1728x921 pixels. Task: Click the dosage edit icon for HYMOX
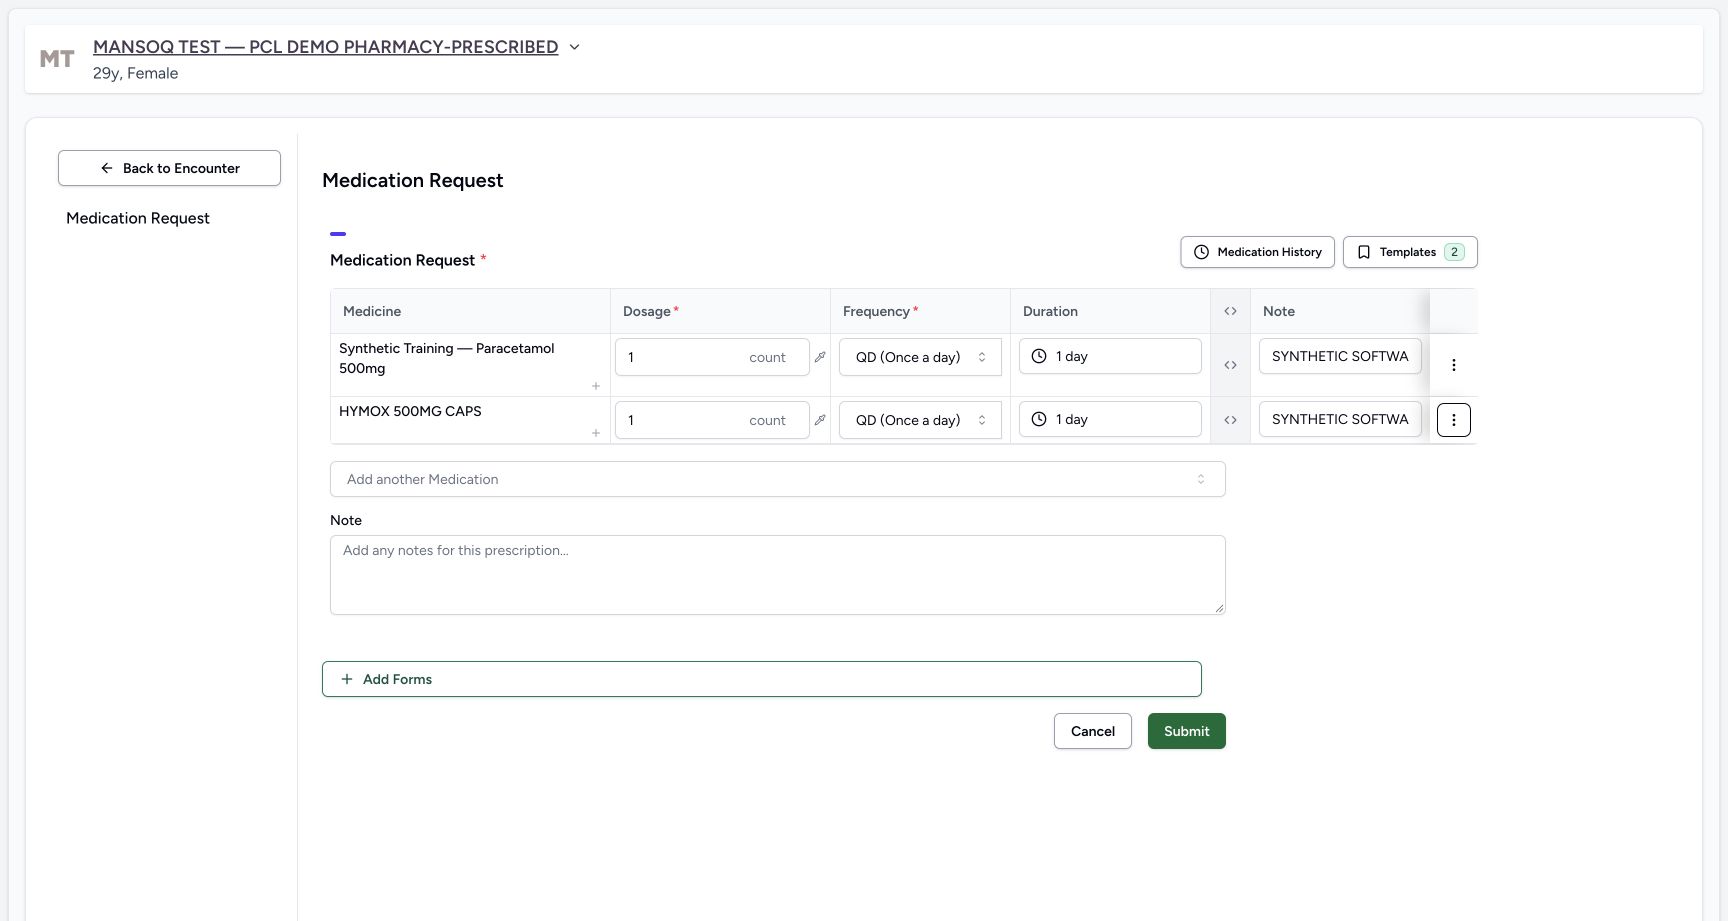[820, 420]
